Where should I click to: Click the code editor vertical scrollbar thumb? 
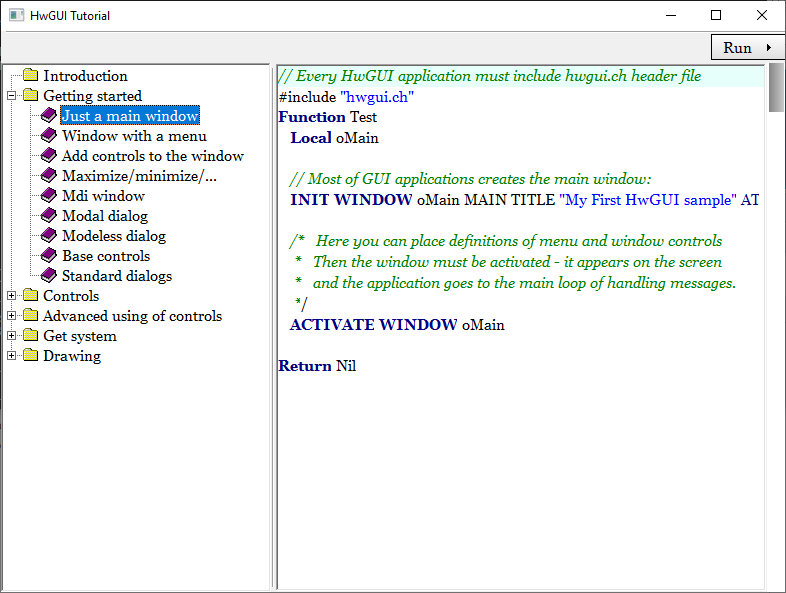tap(775, 90)
